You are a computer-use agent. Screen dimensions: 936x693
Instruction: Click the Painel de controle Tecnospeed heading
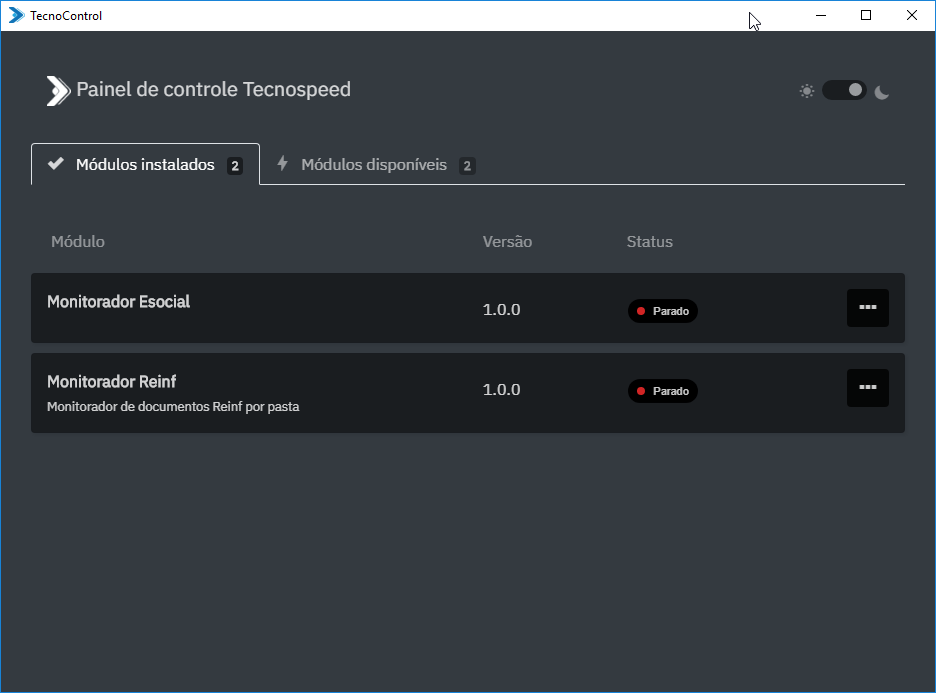[x=214, y=90]
